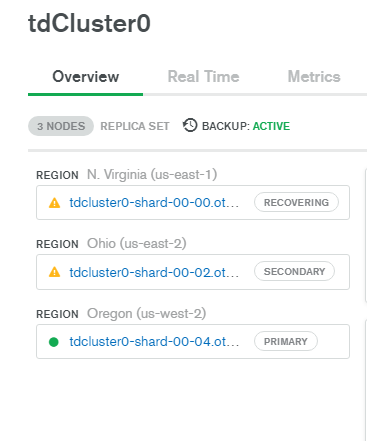Click the warning icon beside shard-00-02
Image resolution: width=367 pixels, height=441 pixels.
[54, 272]
